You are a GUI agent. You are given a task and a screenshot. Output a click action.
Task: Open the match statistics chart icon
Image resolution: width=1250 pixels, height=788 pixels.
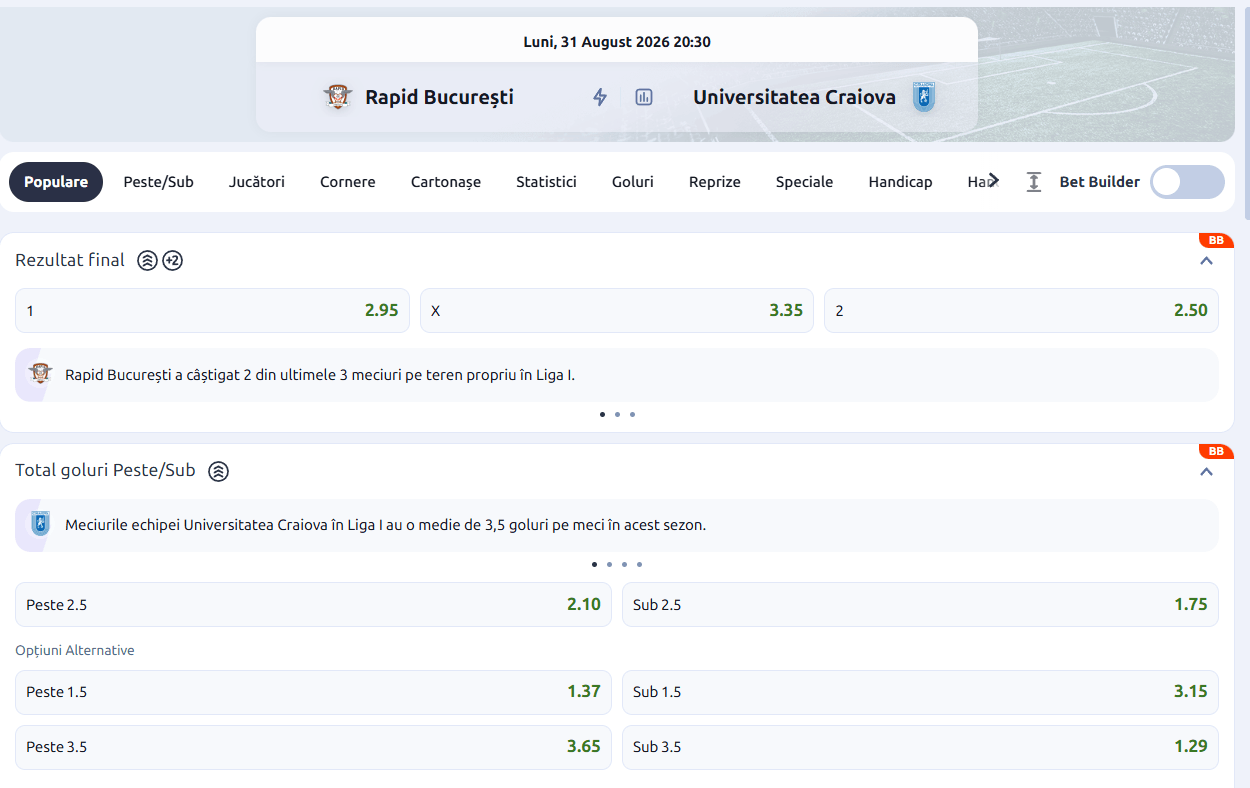tap(644, 97)
